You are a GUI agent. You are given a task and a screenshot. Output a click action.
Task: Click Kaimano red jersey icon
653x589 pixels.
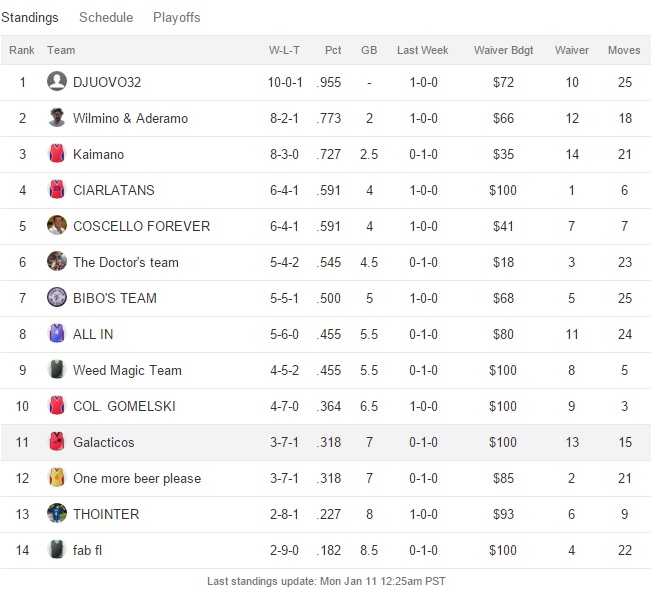[57, 154]
